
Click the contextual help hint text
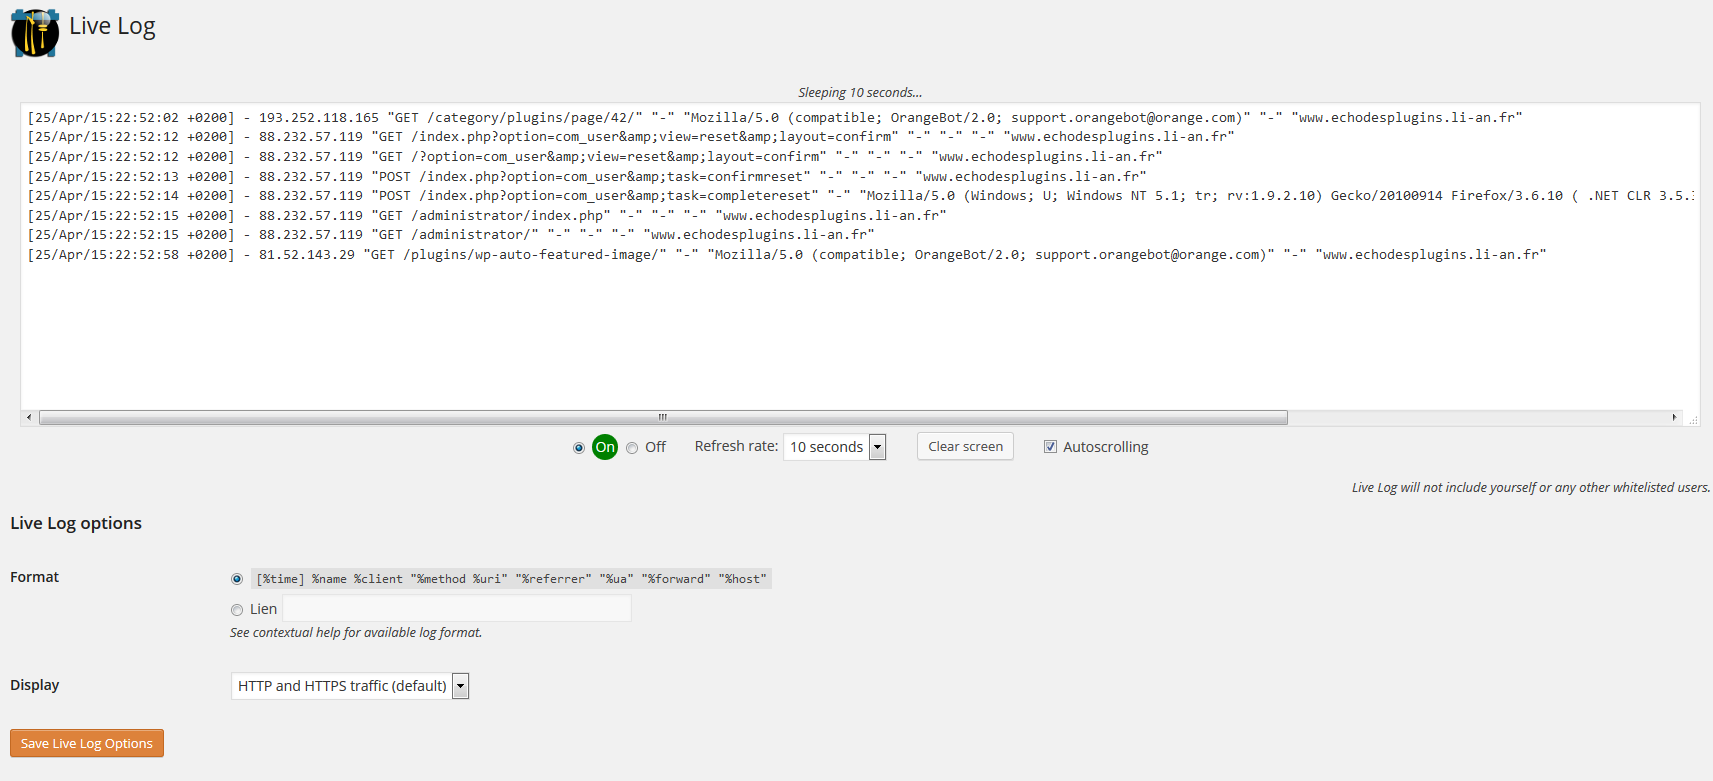[x=356, y=633]
